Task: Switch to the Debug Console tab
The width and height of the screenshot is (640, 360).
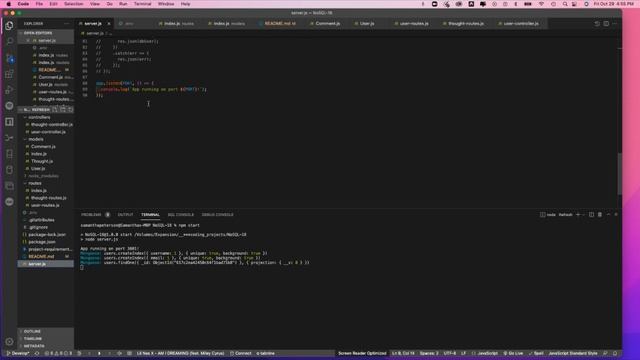Action: click(x=218, y=215)
